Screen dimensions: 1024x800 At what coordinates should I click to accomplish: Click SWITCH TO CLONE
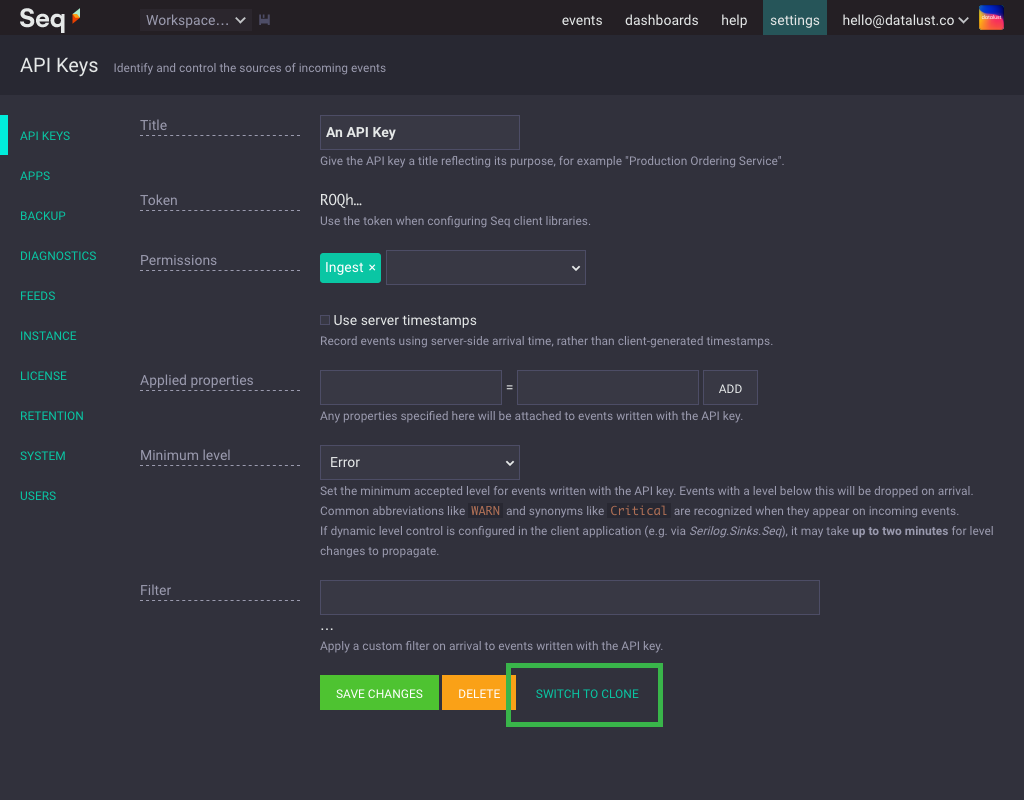click(x=585, y=693)
